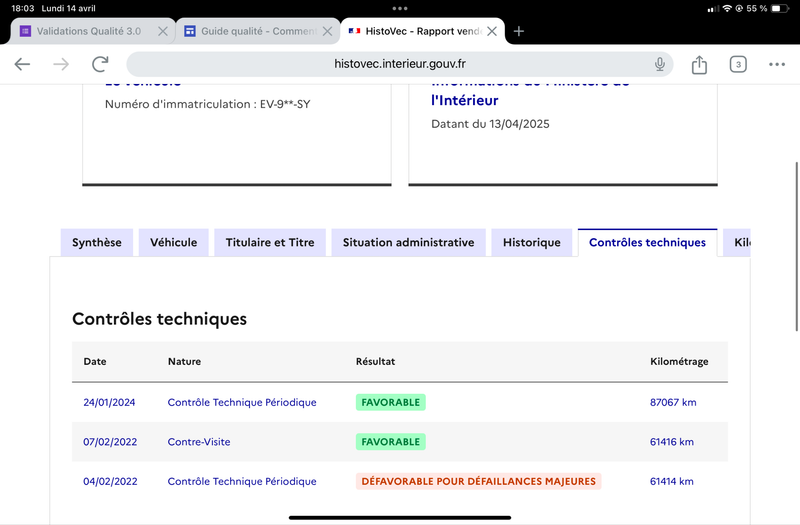Image resolution: width=800 pixels, height=525 pixels.
Task: Select the date 04/02/2022
Action: click(x=110, y=481)
